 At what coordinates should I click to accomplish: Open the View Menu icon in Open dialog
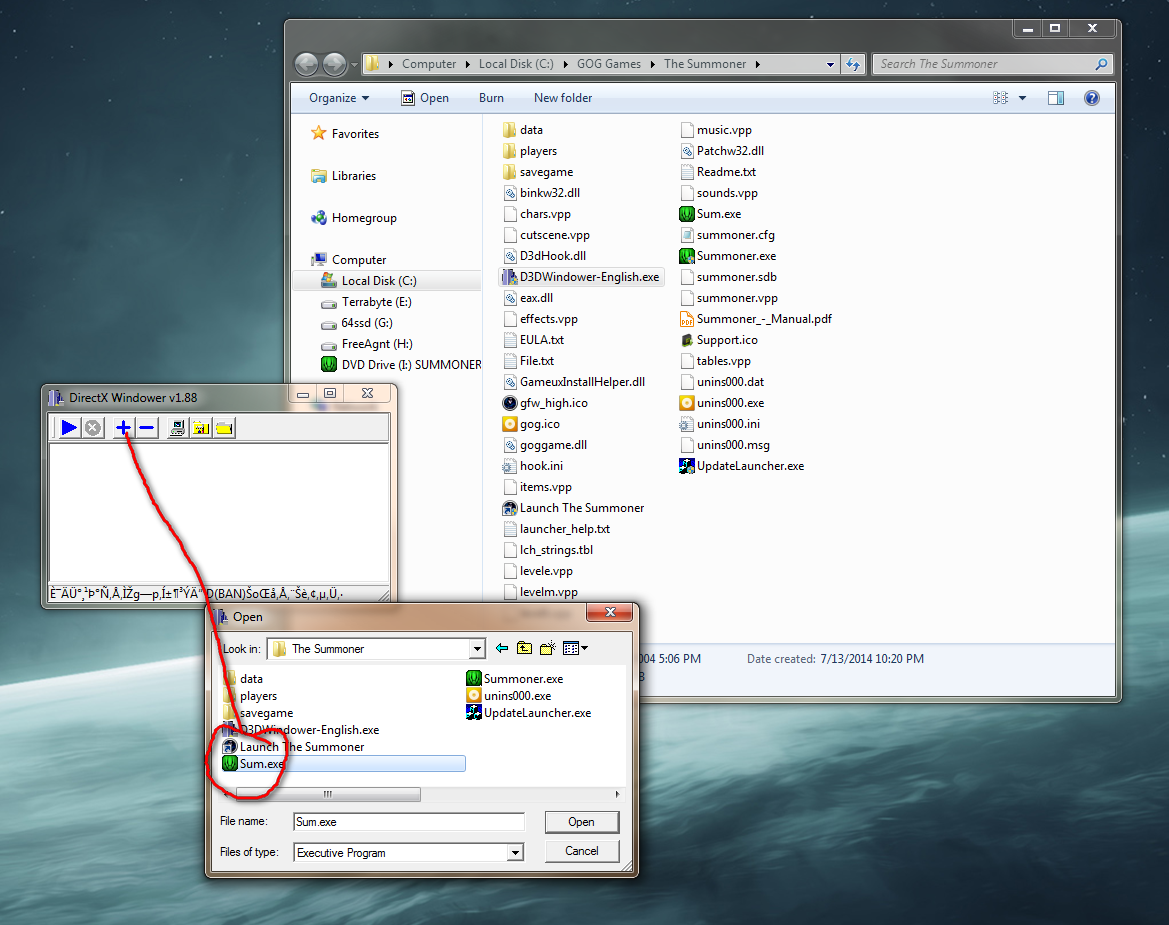[575, 648]
